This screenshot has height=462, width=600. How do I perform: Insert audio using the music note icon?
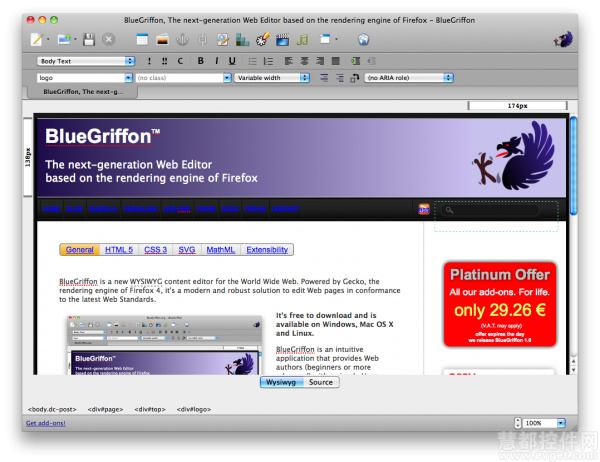pyautogui.click(x=302, y=39)
